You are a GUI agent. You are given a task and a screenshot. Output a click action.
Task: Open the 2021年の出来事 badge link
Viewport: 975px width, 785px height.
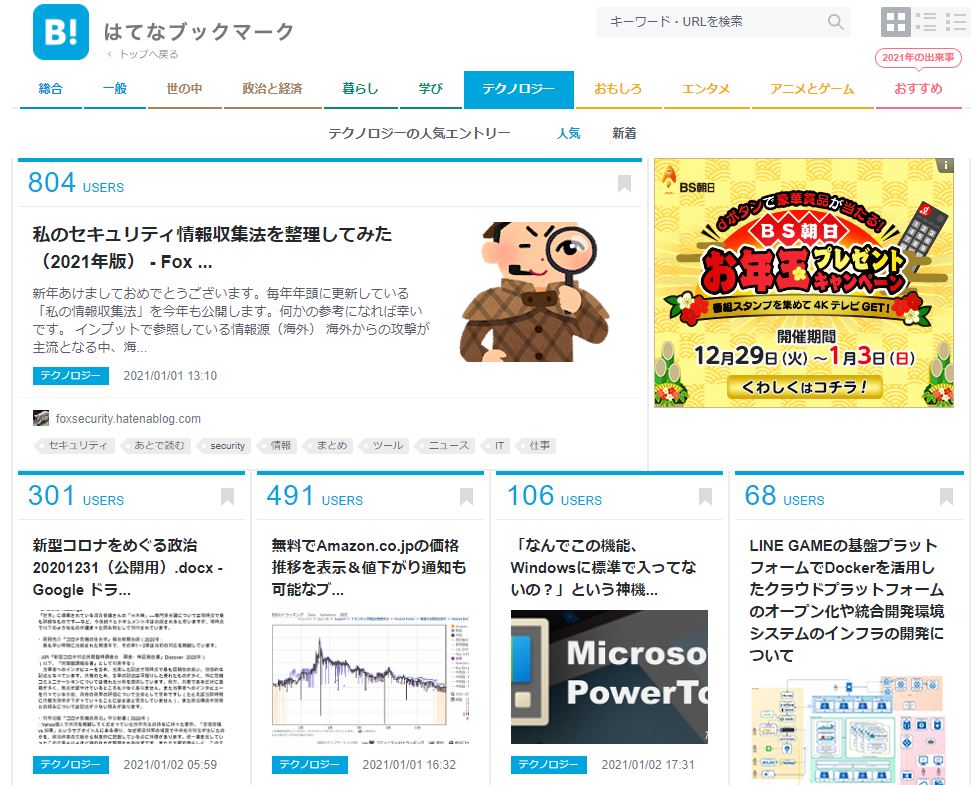(918, 57)
